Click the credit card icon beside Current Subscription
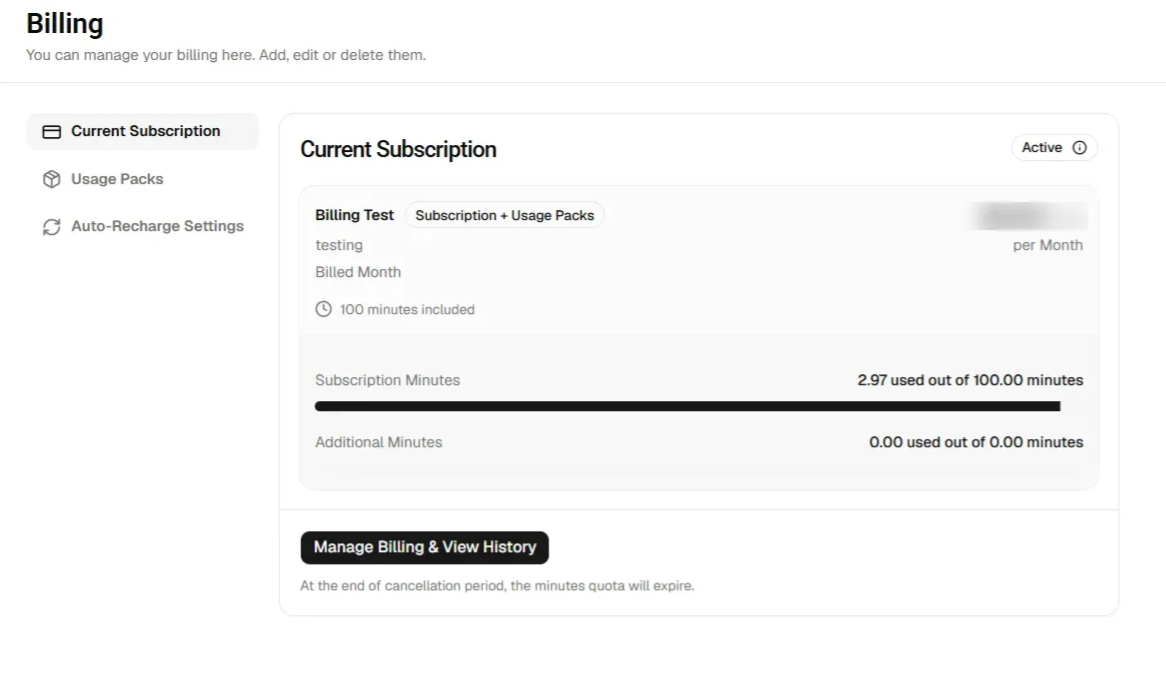Screen dimensions: 1166x681 click(51, 132)
